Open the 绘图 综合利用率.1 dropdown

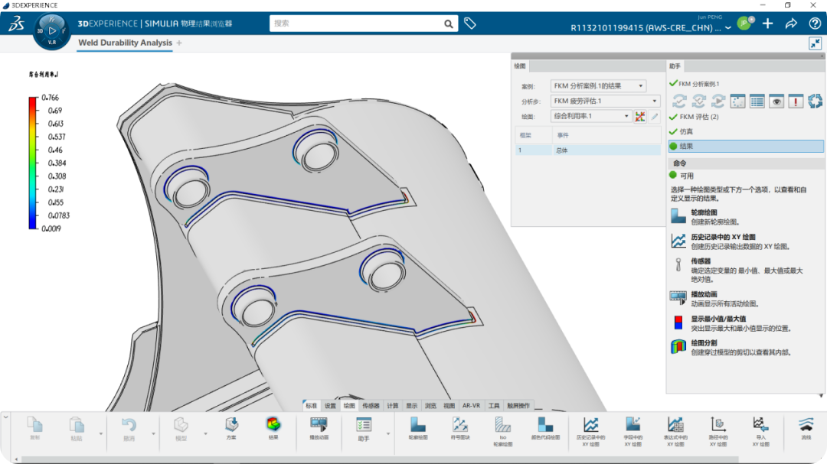pyautogui.click(x=591, y=116)
